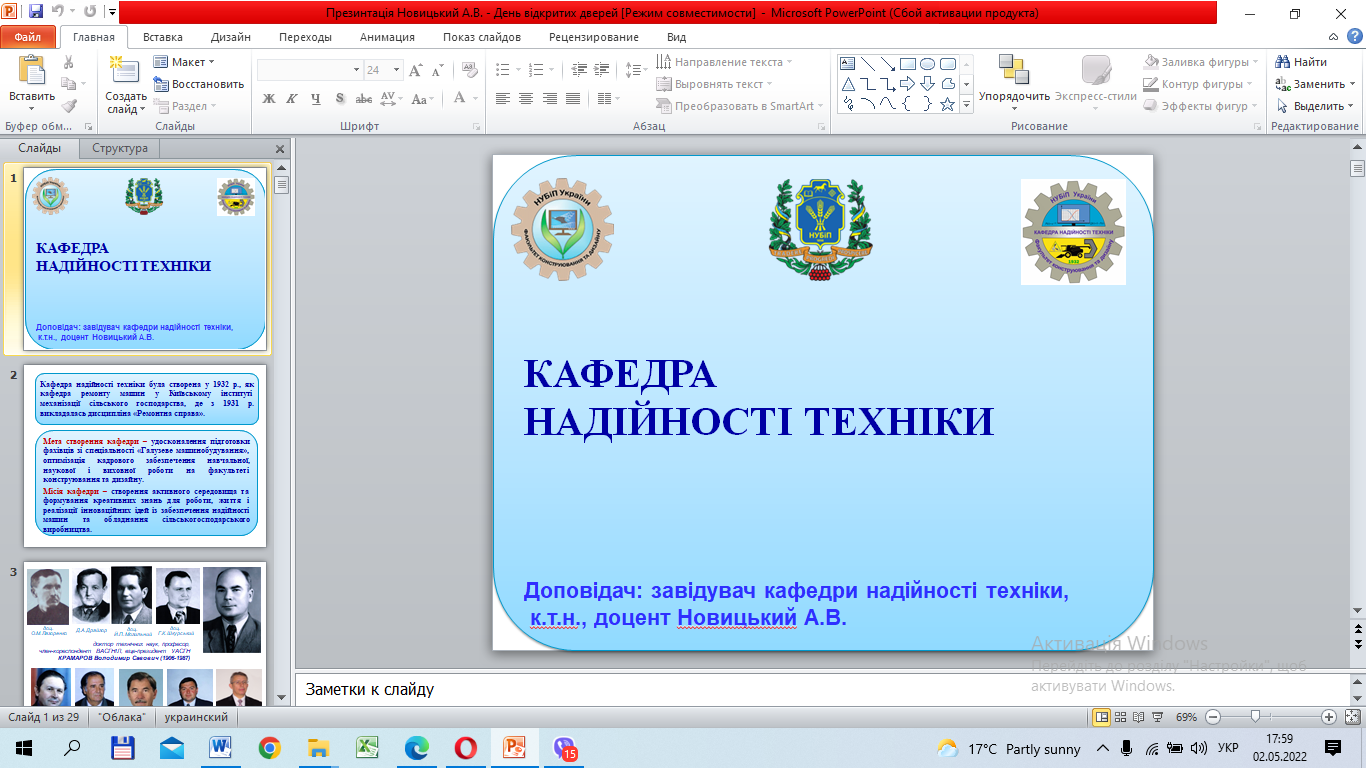Image resolution: width=1366 pixels, height=768 pixels.
Task: Open Преобразовать в SmartArt button
Action: pyautogui.click(x=740, y=106)
